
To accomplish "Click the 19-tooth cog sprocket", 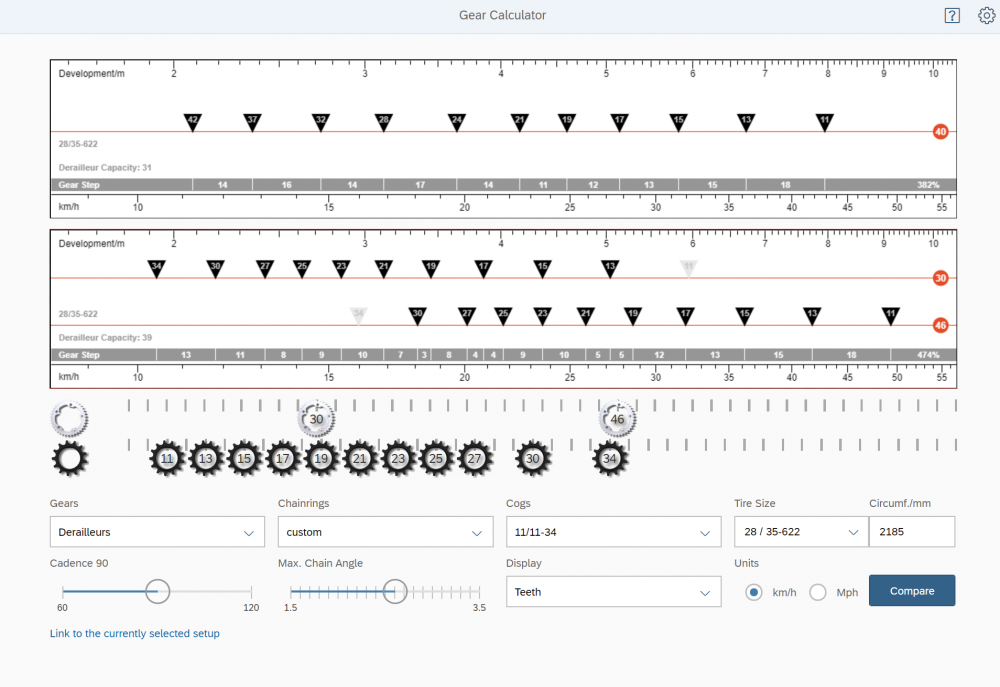I will pos(320,459).
